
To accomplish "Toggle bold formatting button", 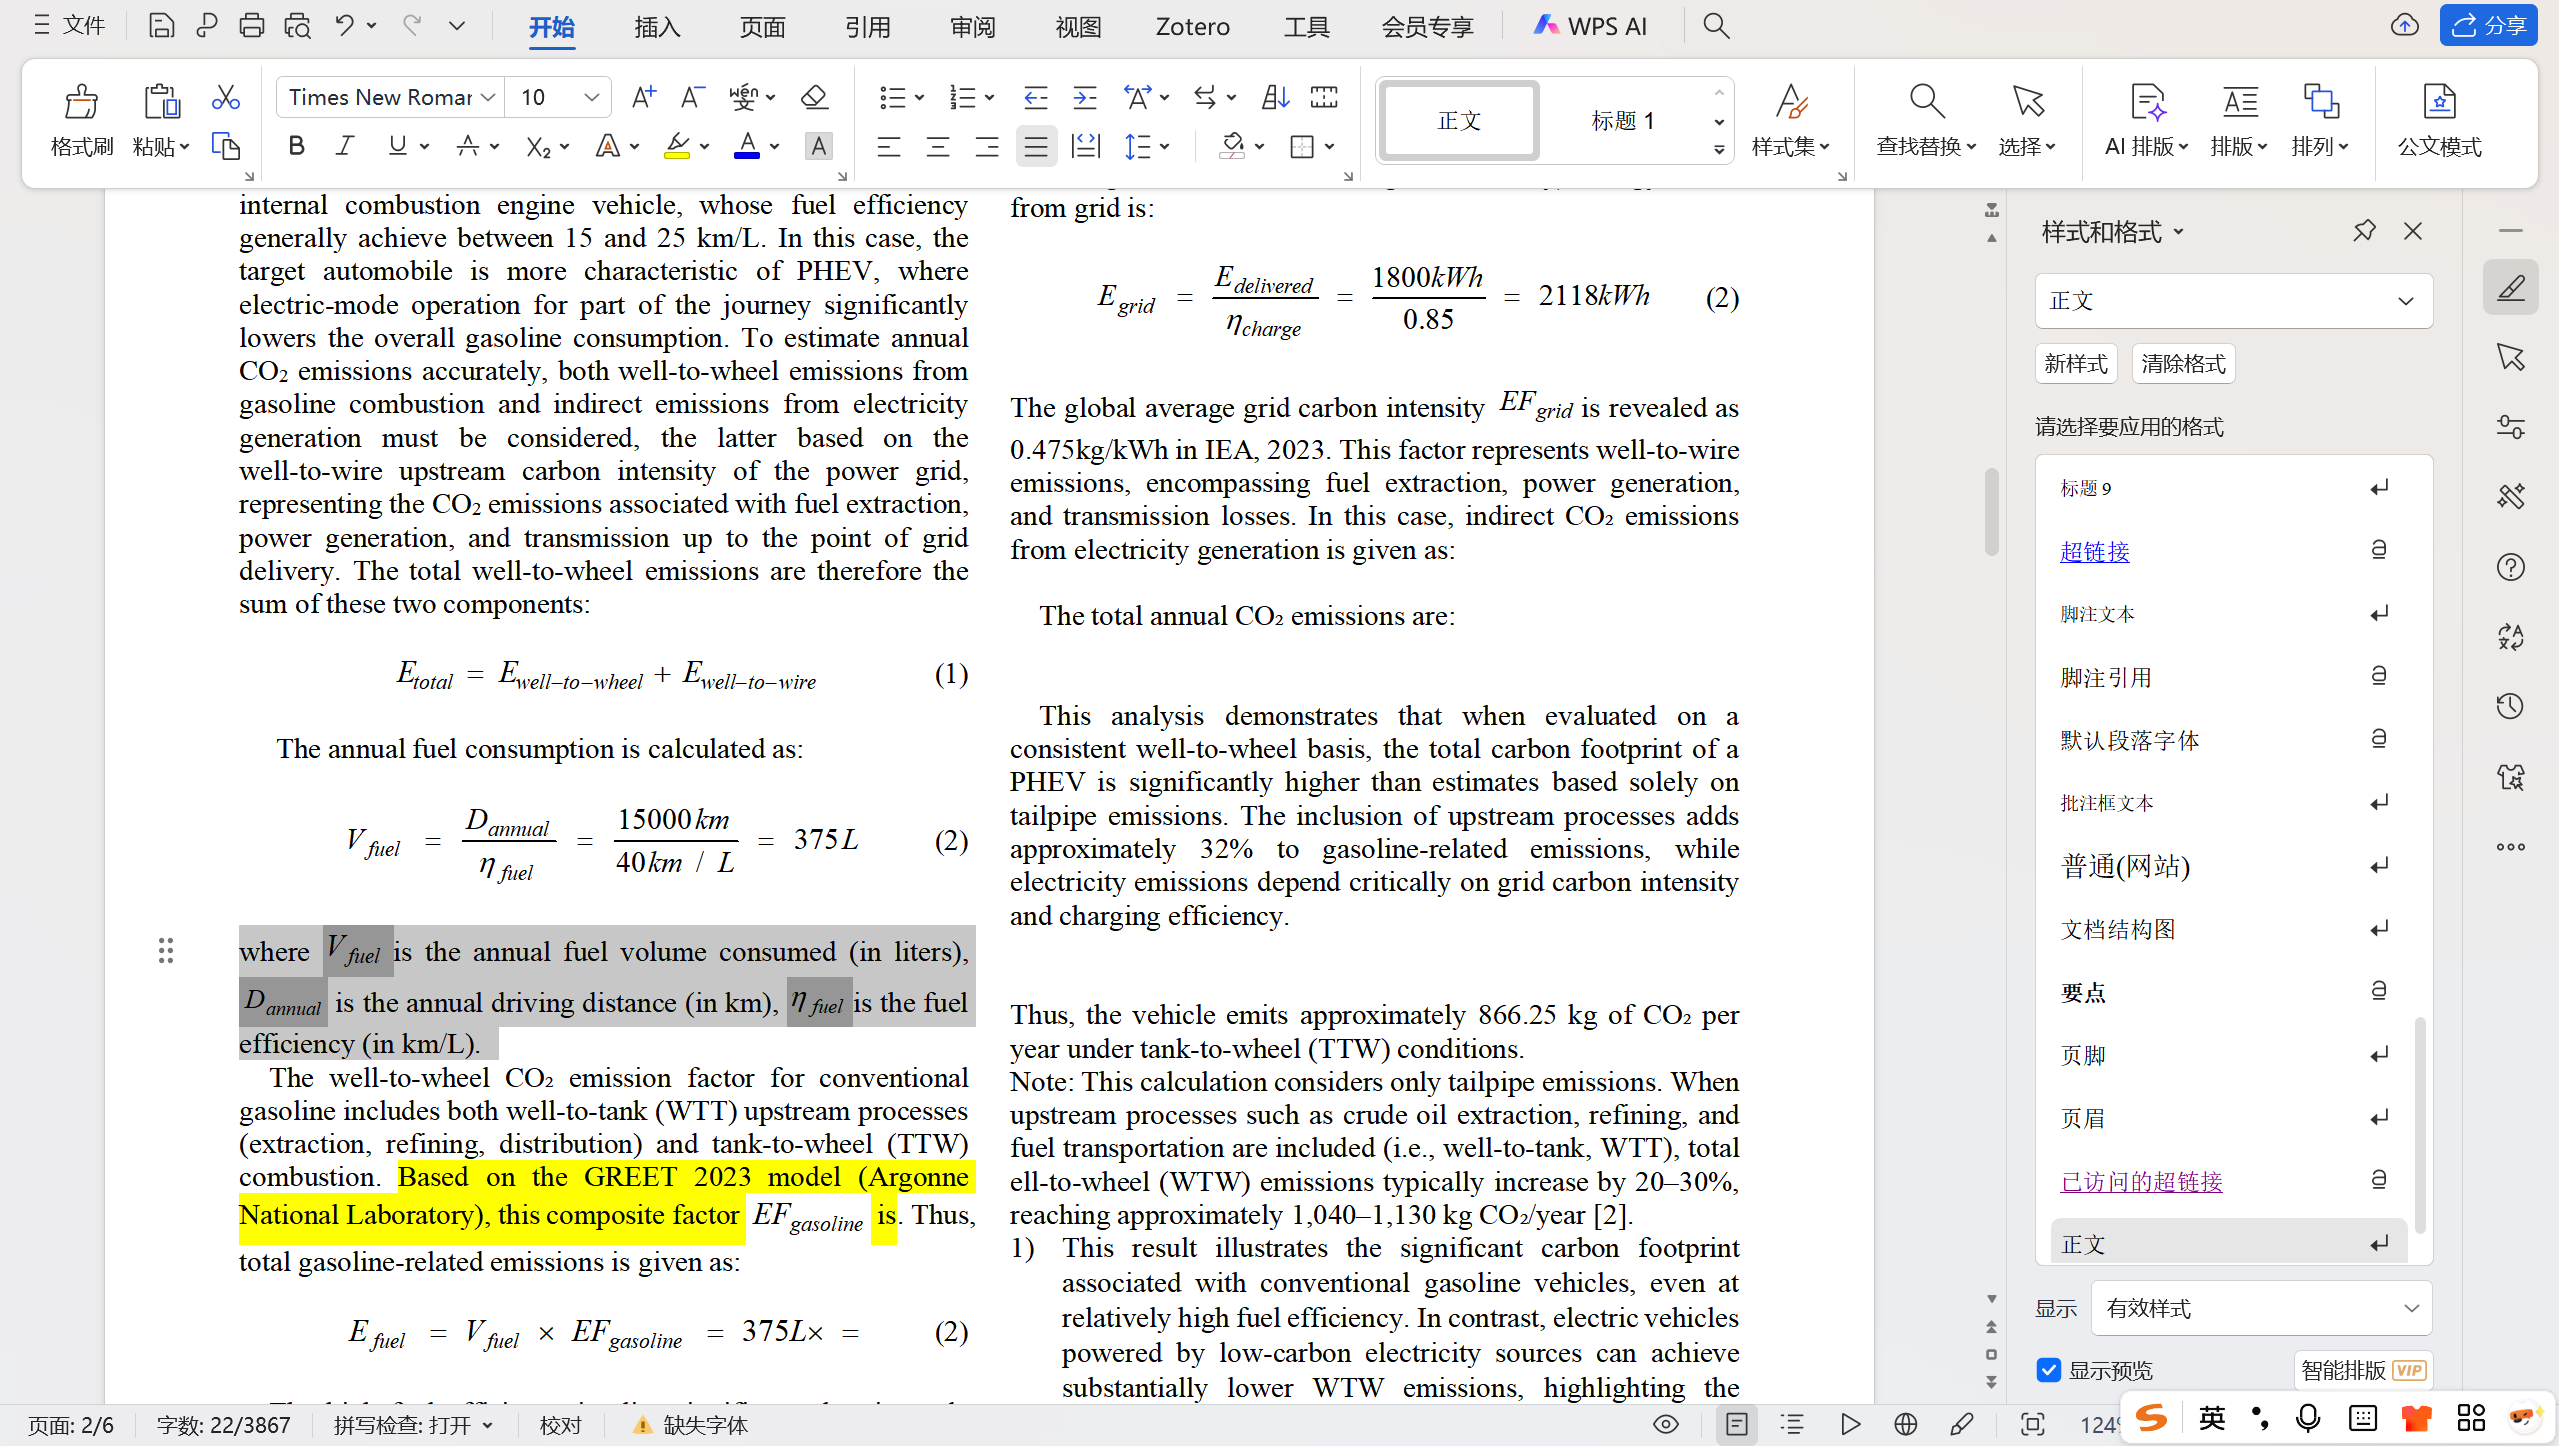I will click(x=296, y=147).
